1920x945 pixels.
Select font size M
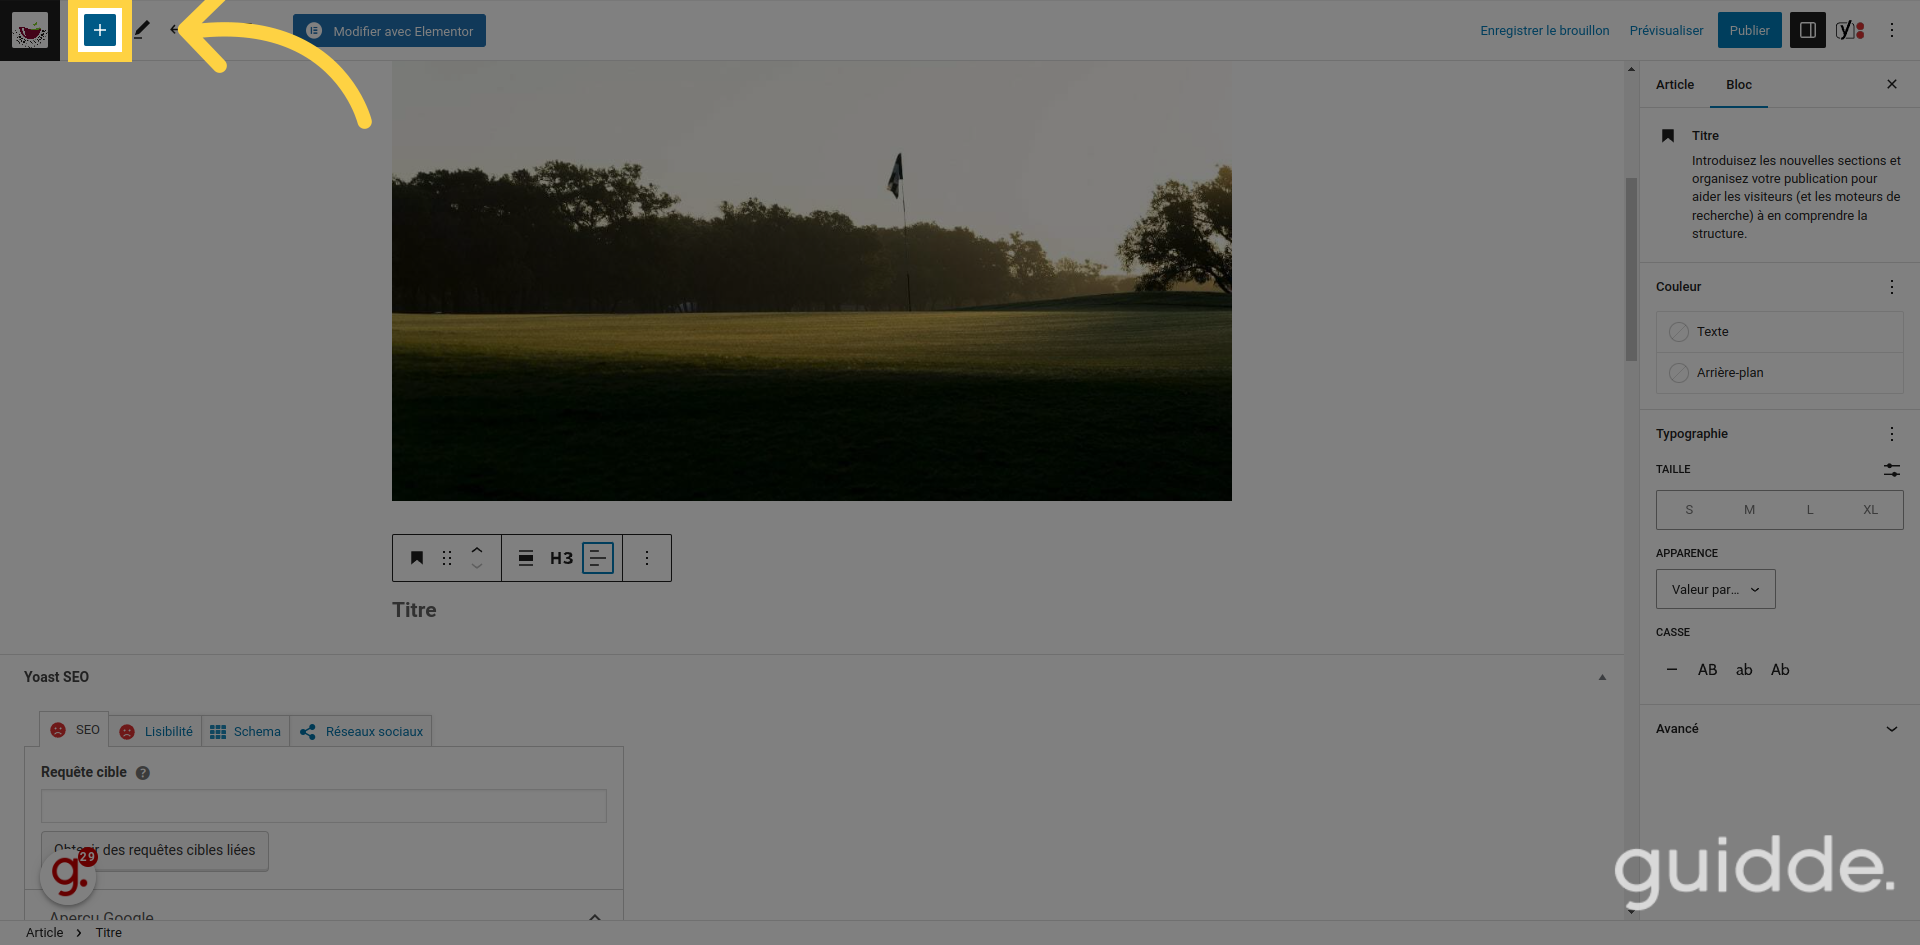[1749, 510]
